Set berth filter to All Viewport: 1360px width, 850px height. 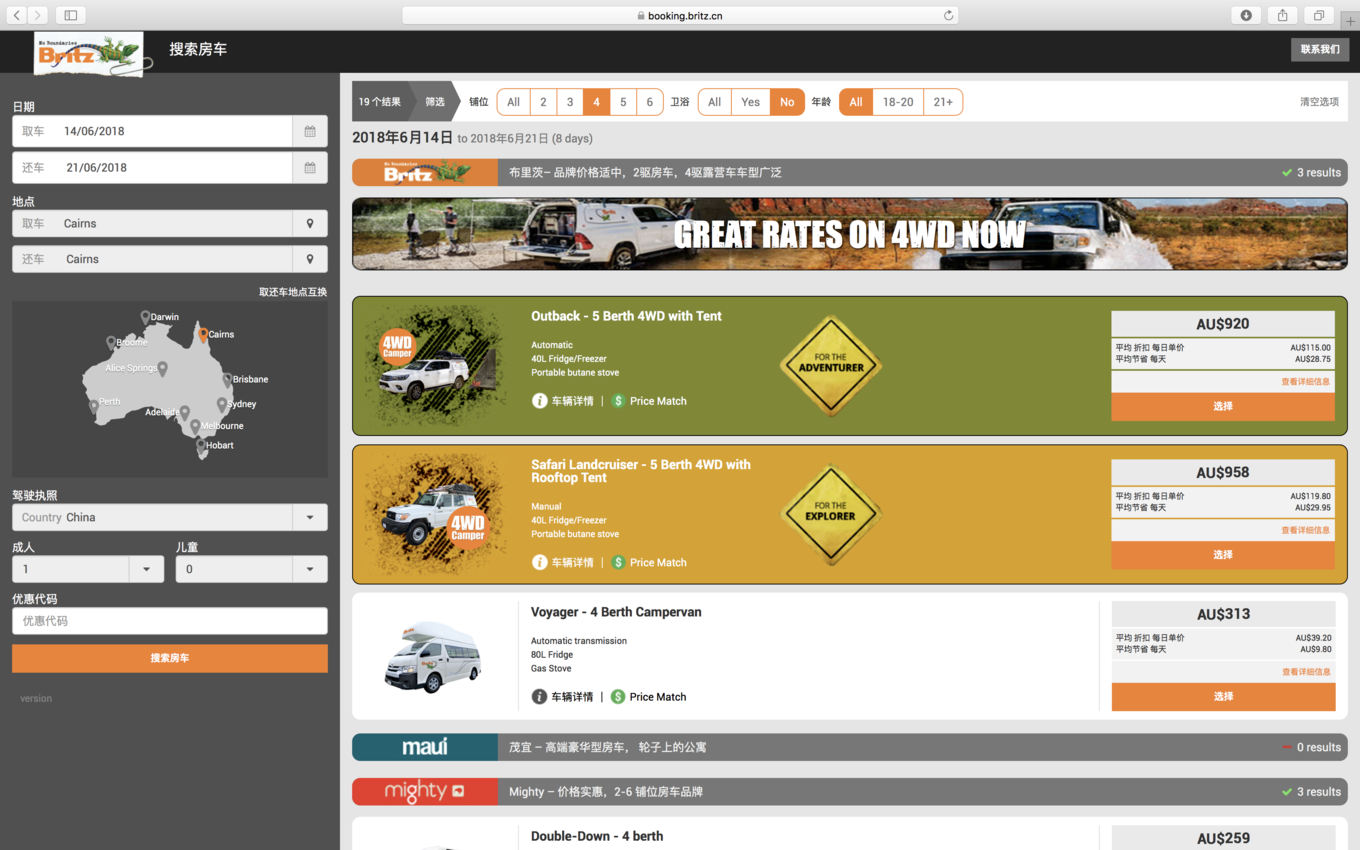click(513, 102)
